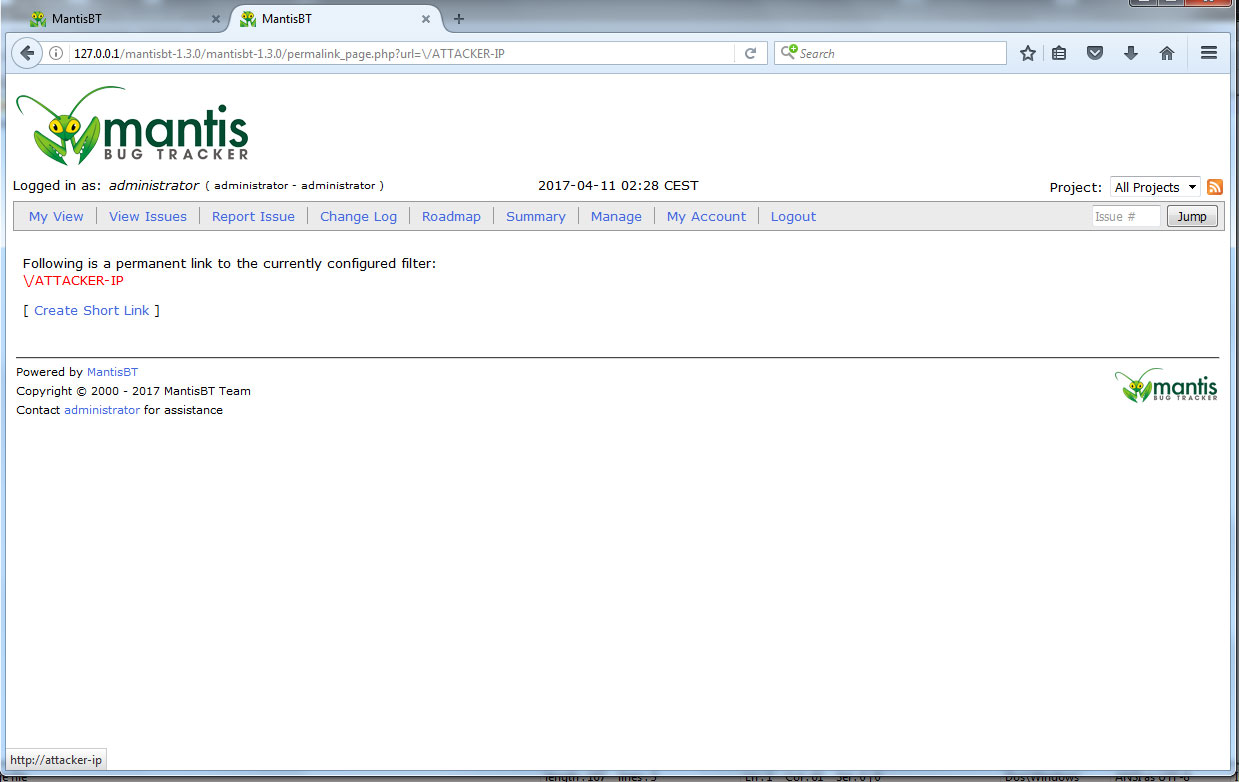Click the Create Short Link link
The height and width of the screenshot is (782, 1239).
click(91, 311)
